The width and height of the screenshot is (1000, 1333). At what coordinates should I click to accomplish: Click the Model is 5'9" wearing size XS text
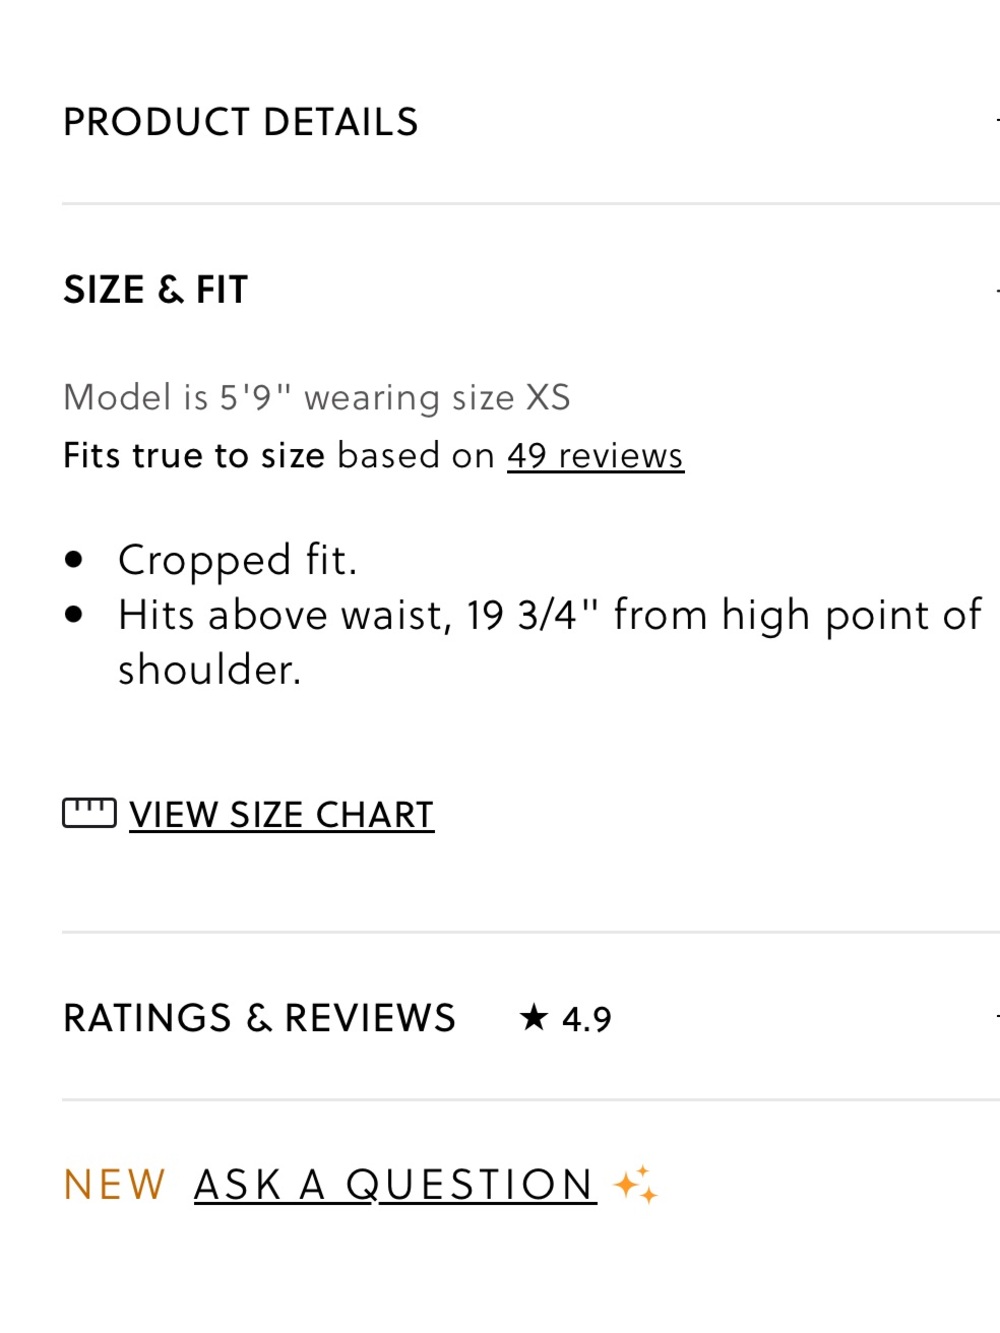(x=317, y=398)
